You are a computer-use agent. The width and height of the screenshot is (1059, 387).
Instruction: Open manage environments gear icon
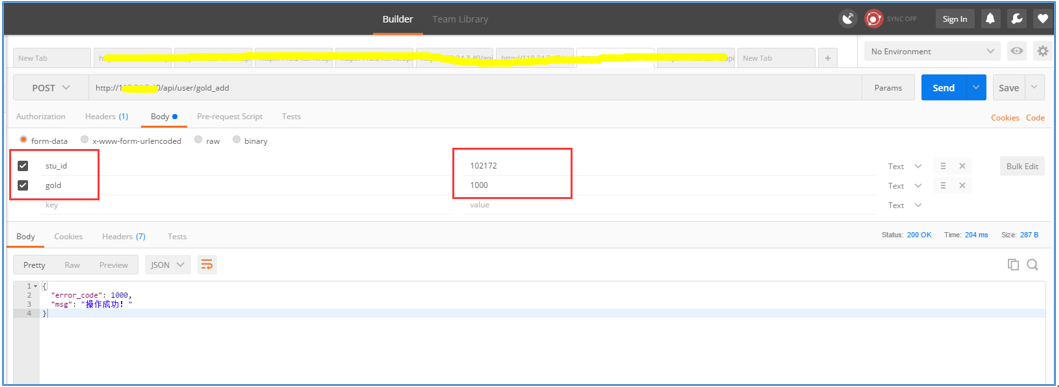(x=1043, y=51)
